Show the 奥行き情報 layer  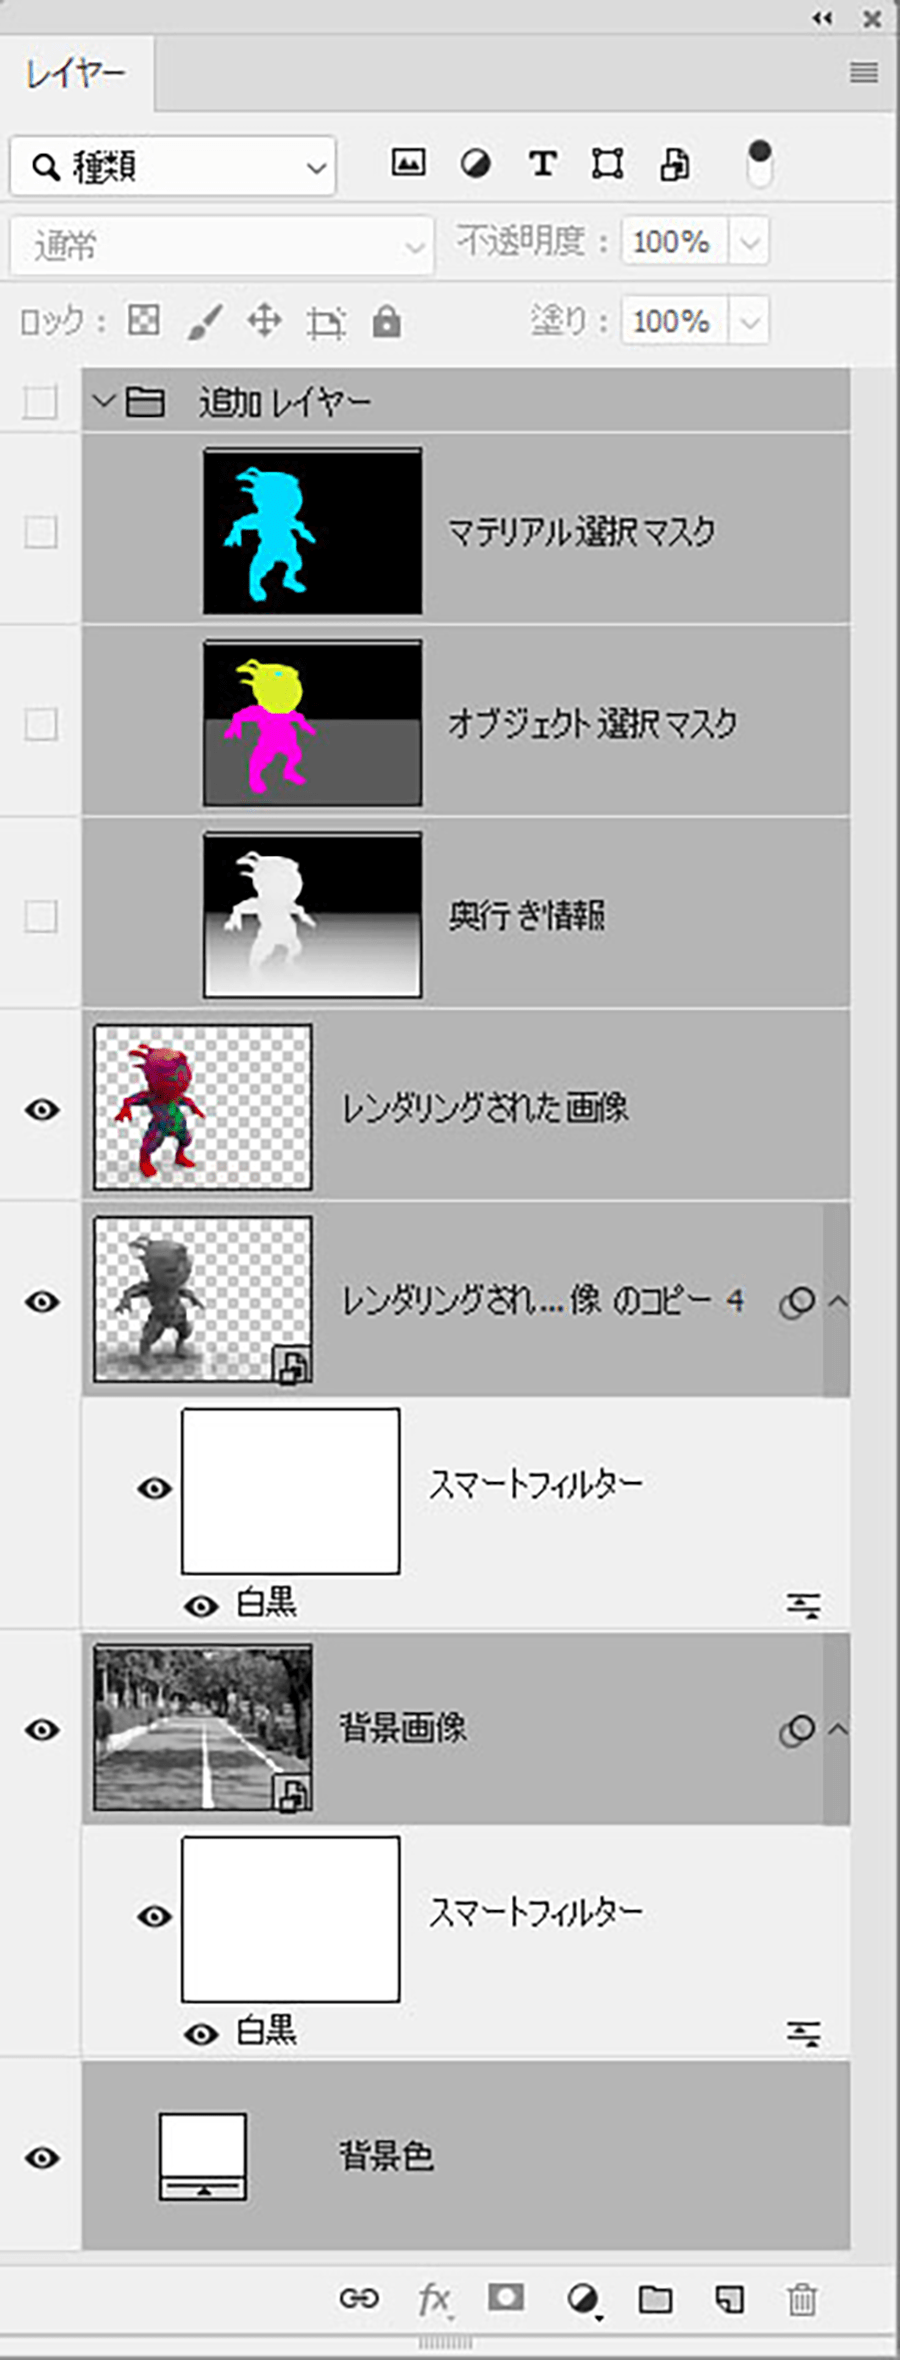click(x=41, y=916)
